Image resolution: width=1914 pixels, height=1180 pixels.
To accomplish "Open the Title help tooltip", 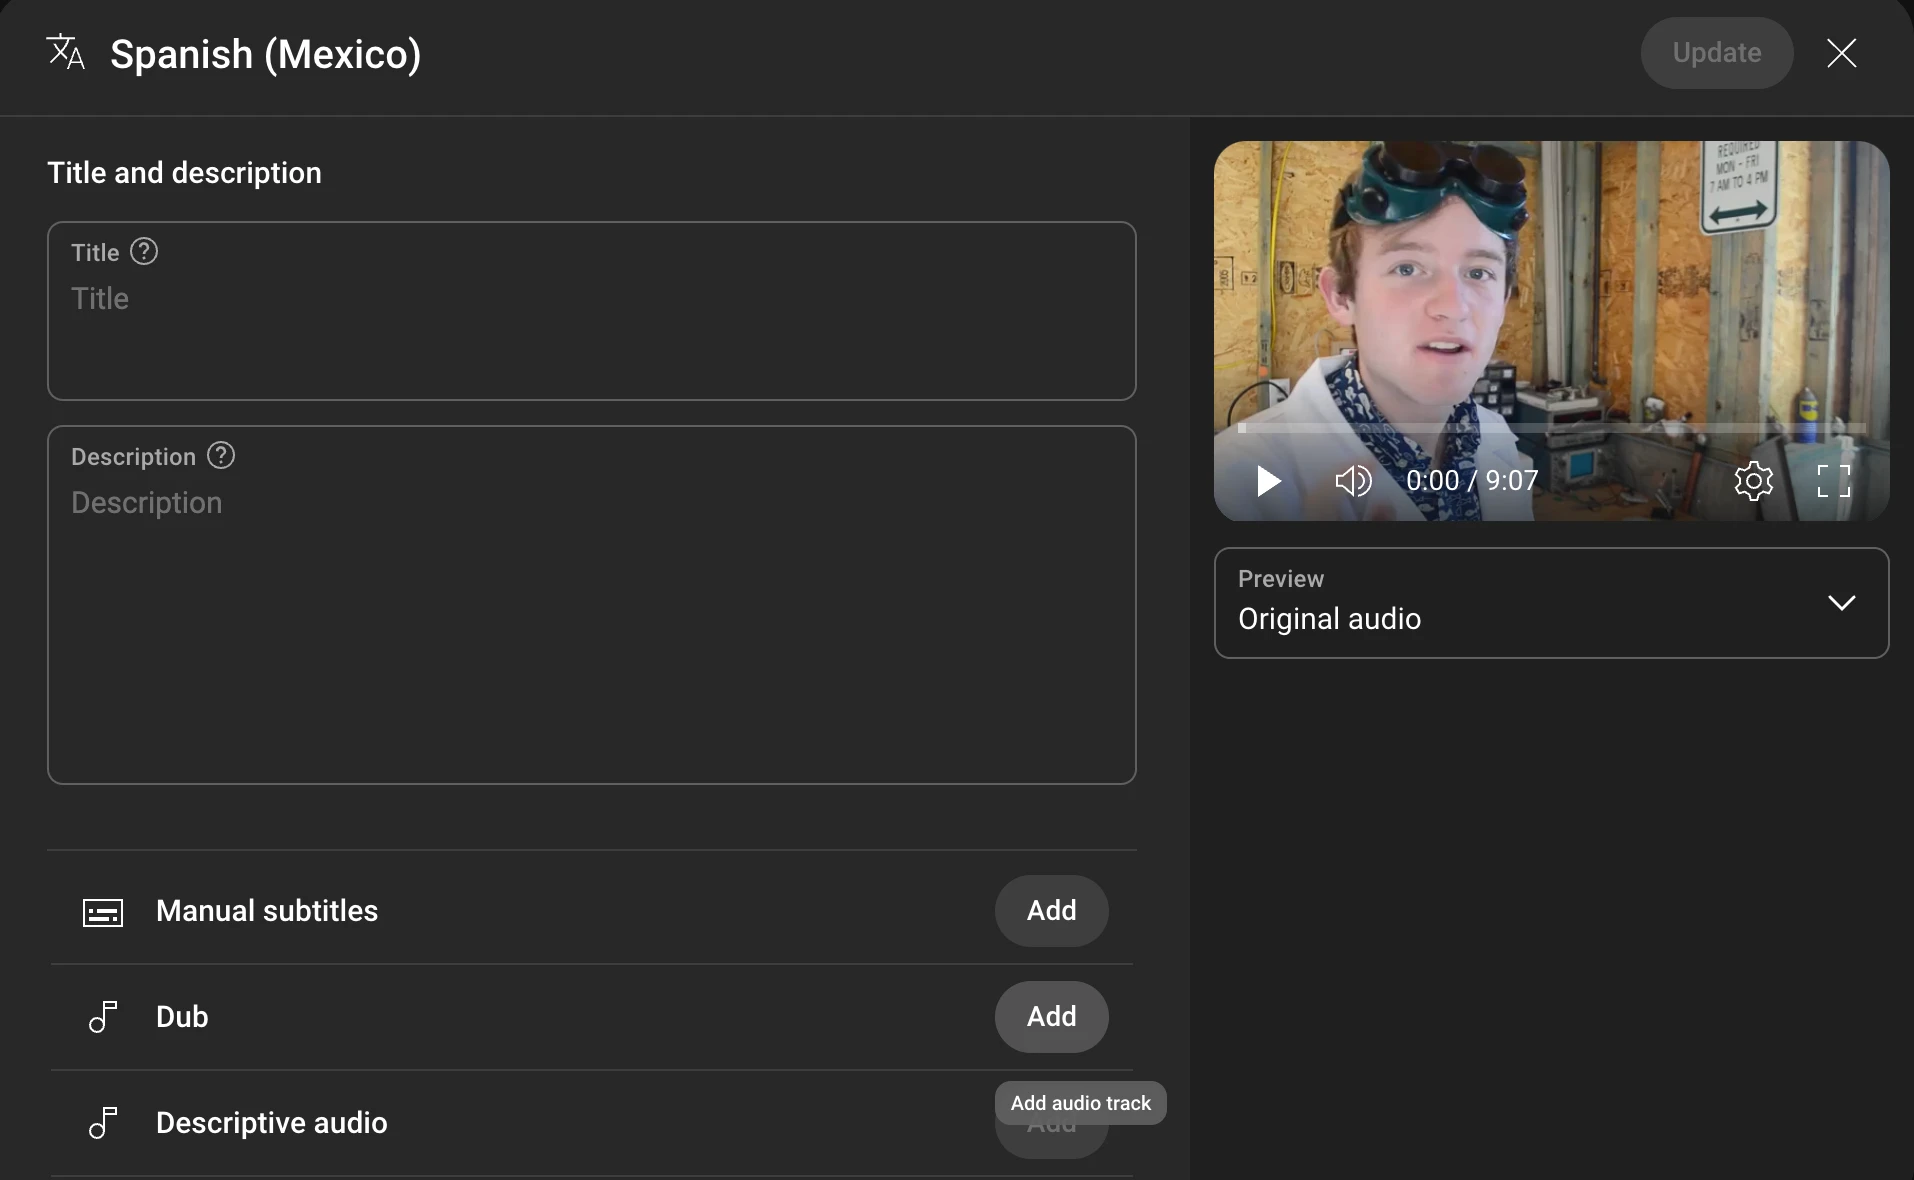I will tap(143, 251).
